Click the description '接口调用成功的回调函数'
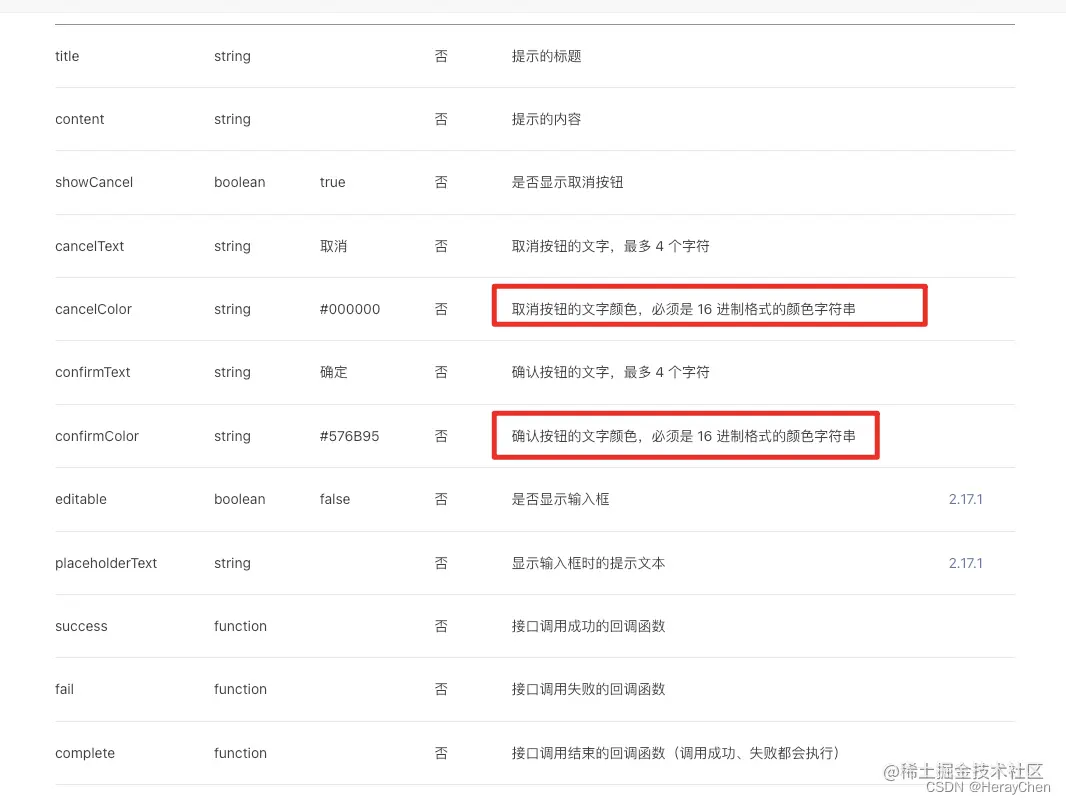Viewport: 1066px width, 804px height. (x=588, y=627)
